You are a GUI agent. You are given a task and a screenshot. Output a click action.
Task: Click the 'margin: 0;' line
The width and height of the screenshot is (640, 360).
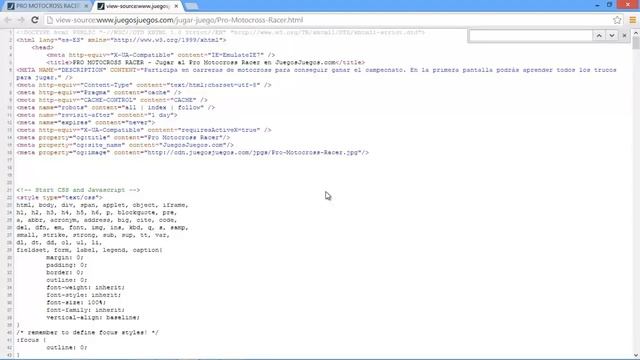coord(64,258)
